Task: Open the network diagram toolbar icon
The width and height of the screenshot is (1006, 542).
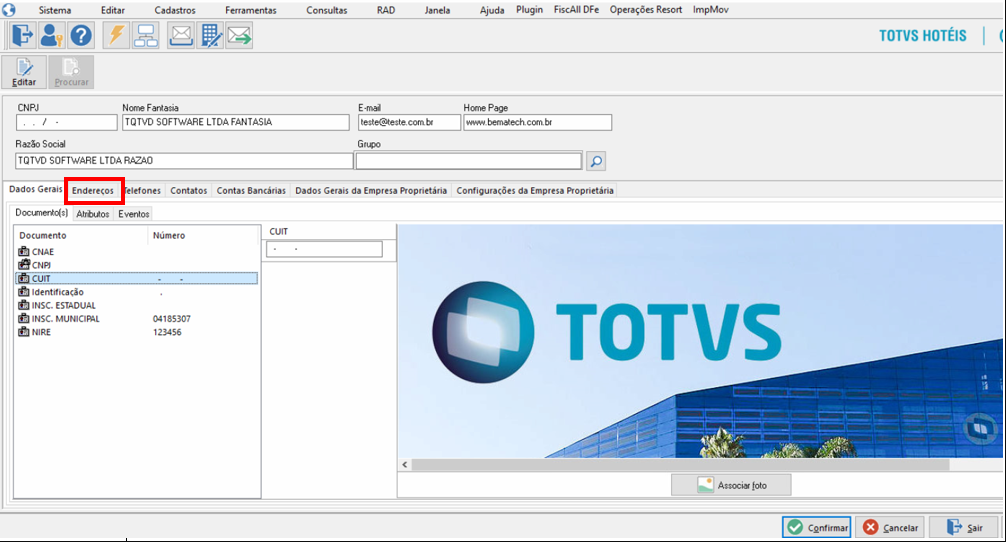Action: (146, 35)
